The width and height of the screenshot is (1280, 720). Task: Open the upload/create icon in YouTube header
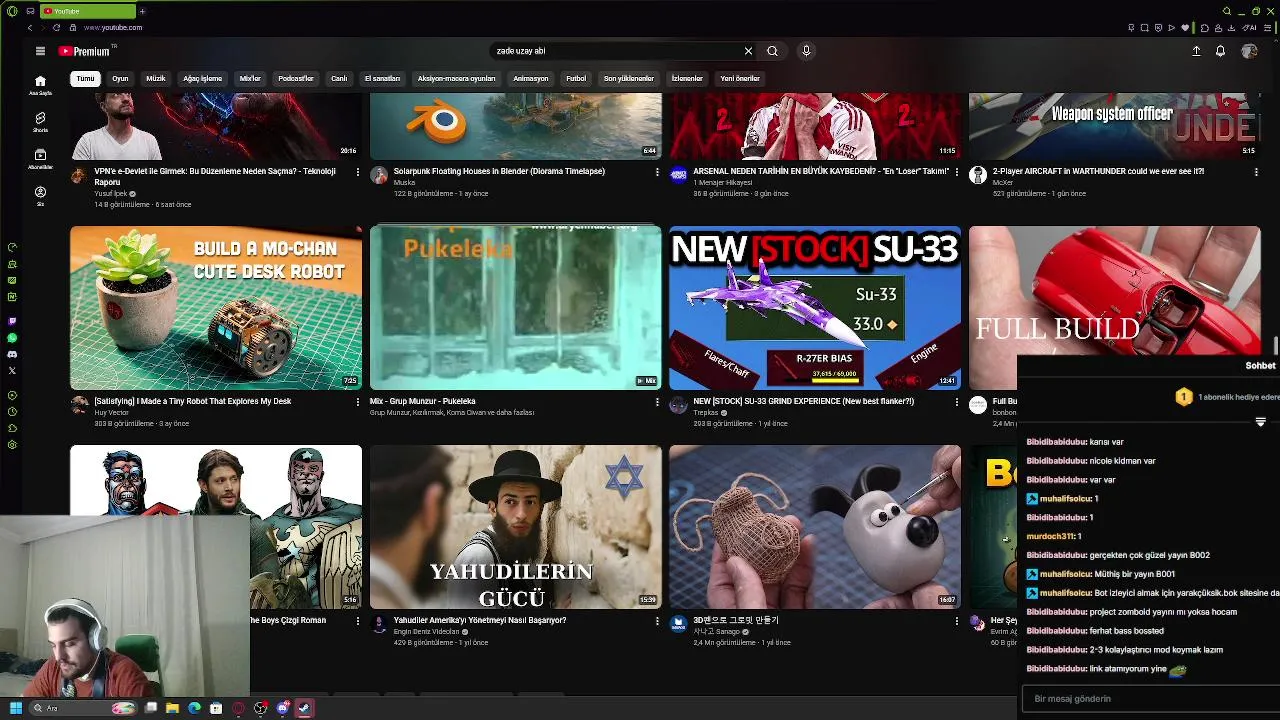(1196, 51)
